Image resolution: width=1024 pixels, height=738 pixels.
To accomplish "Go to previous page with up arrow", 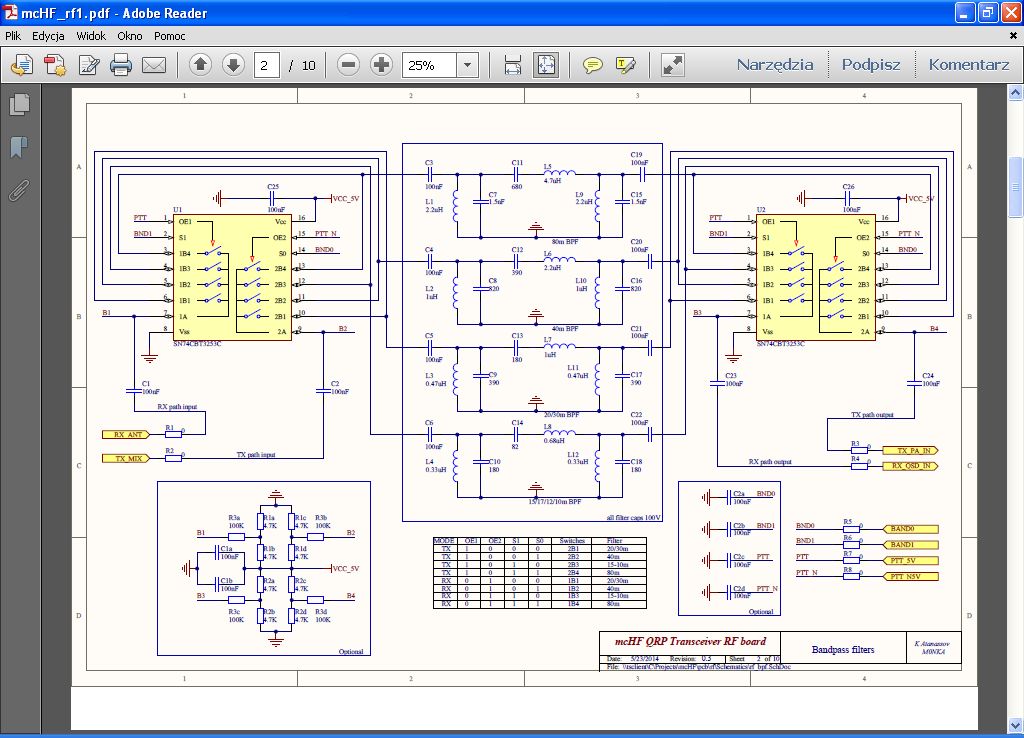I will click(x=200, y=66).
